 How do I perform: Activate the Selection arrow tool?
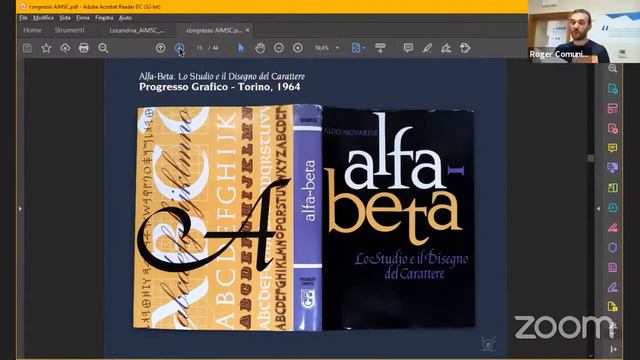pyautogui.click(x=241, y=48)
